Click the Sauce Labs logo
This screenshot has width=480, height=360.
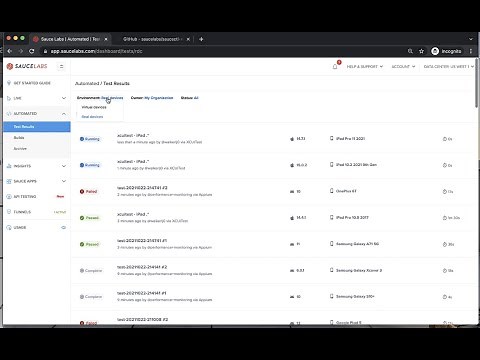[x=27, y=66]
